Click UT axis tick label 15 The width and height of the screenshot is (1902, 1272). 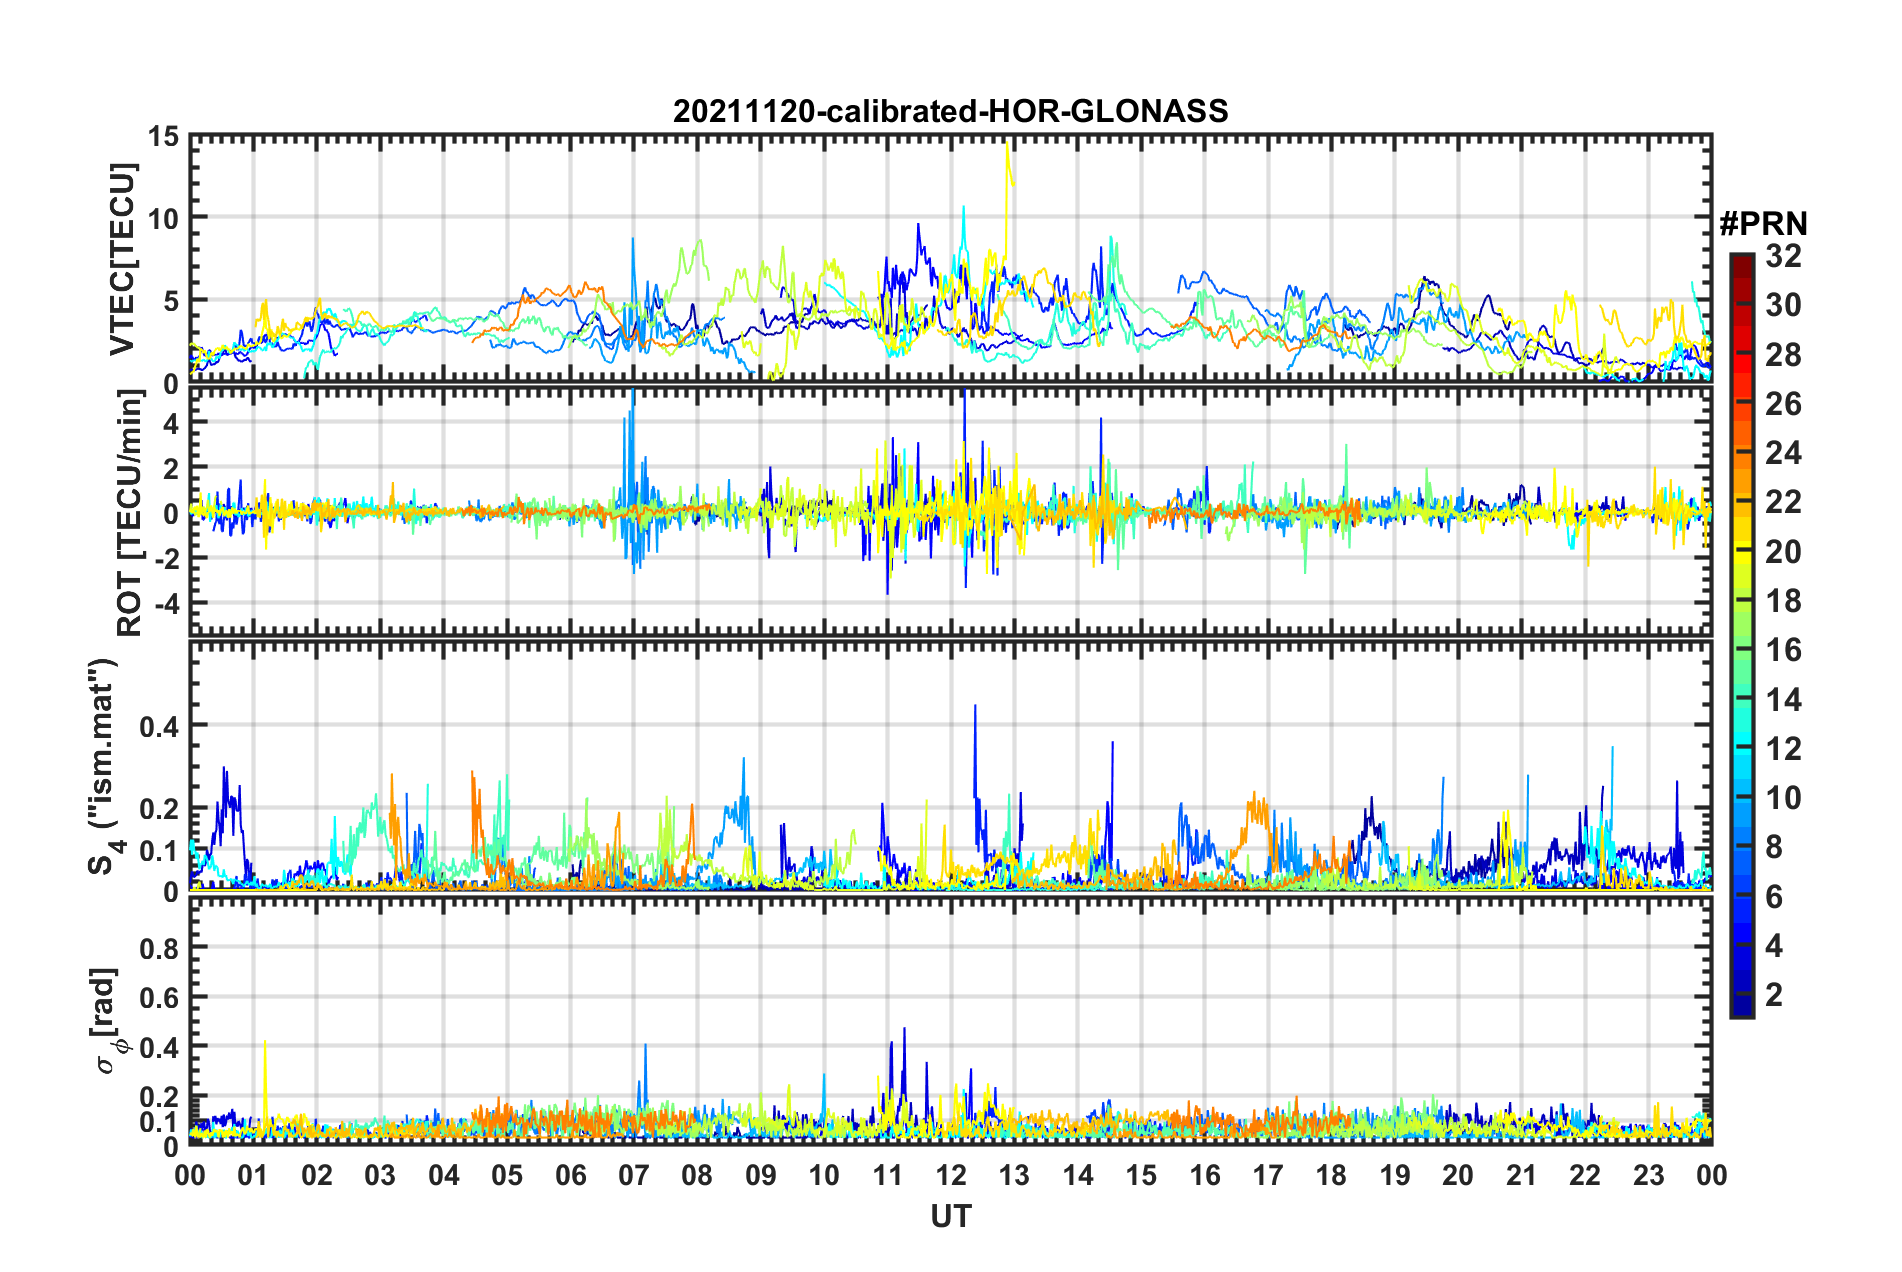point(1141,1175)
